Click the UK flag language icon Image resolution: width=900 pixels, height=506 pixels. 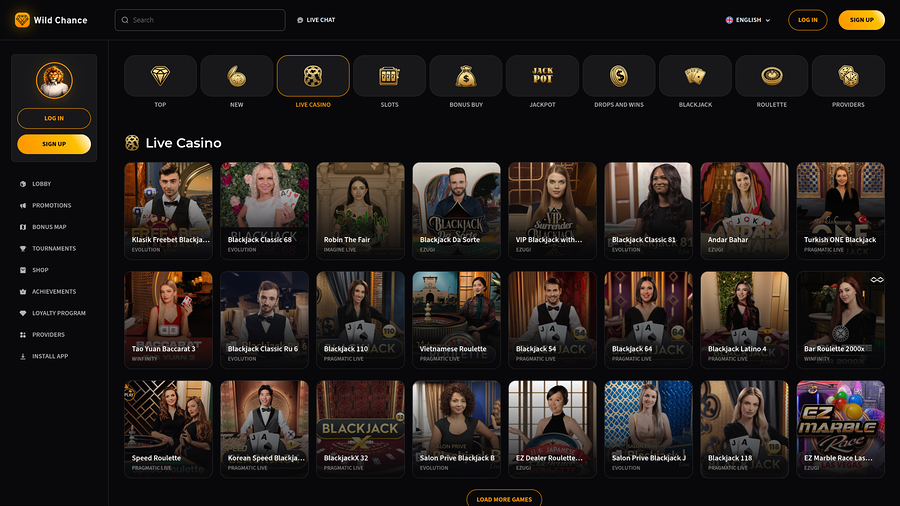[729, 20]
